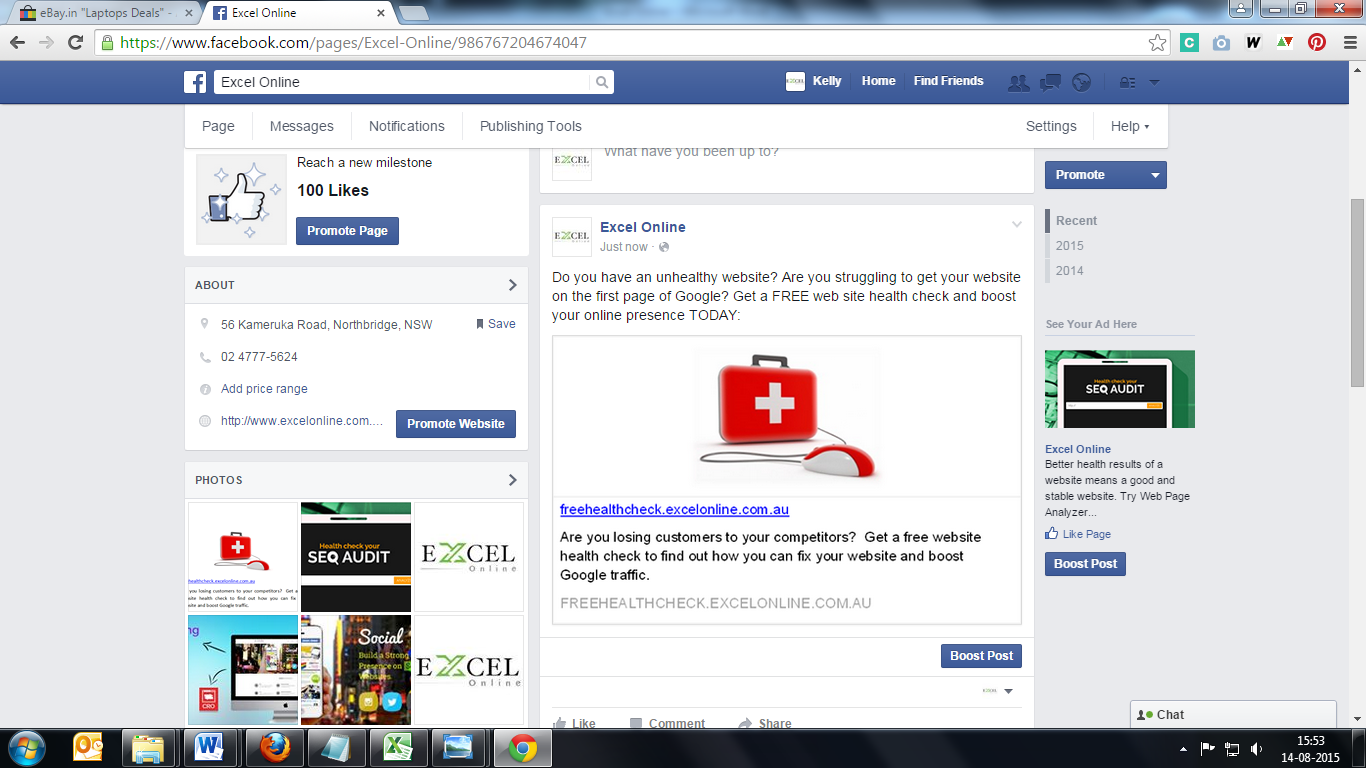Open the post-as identity selector below post

click(997, 691)
